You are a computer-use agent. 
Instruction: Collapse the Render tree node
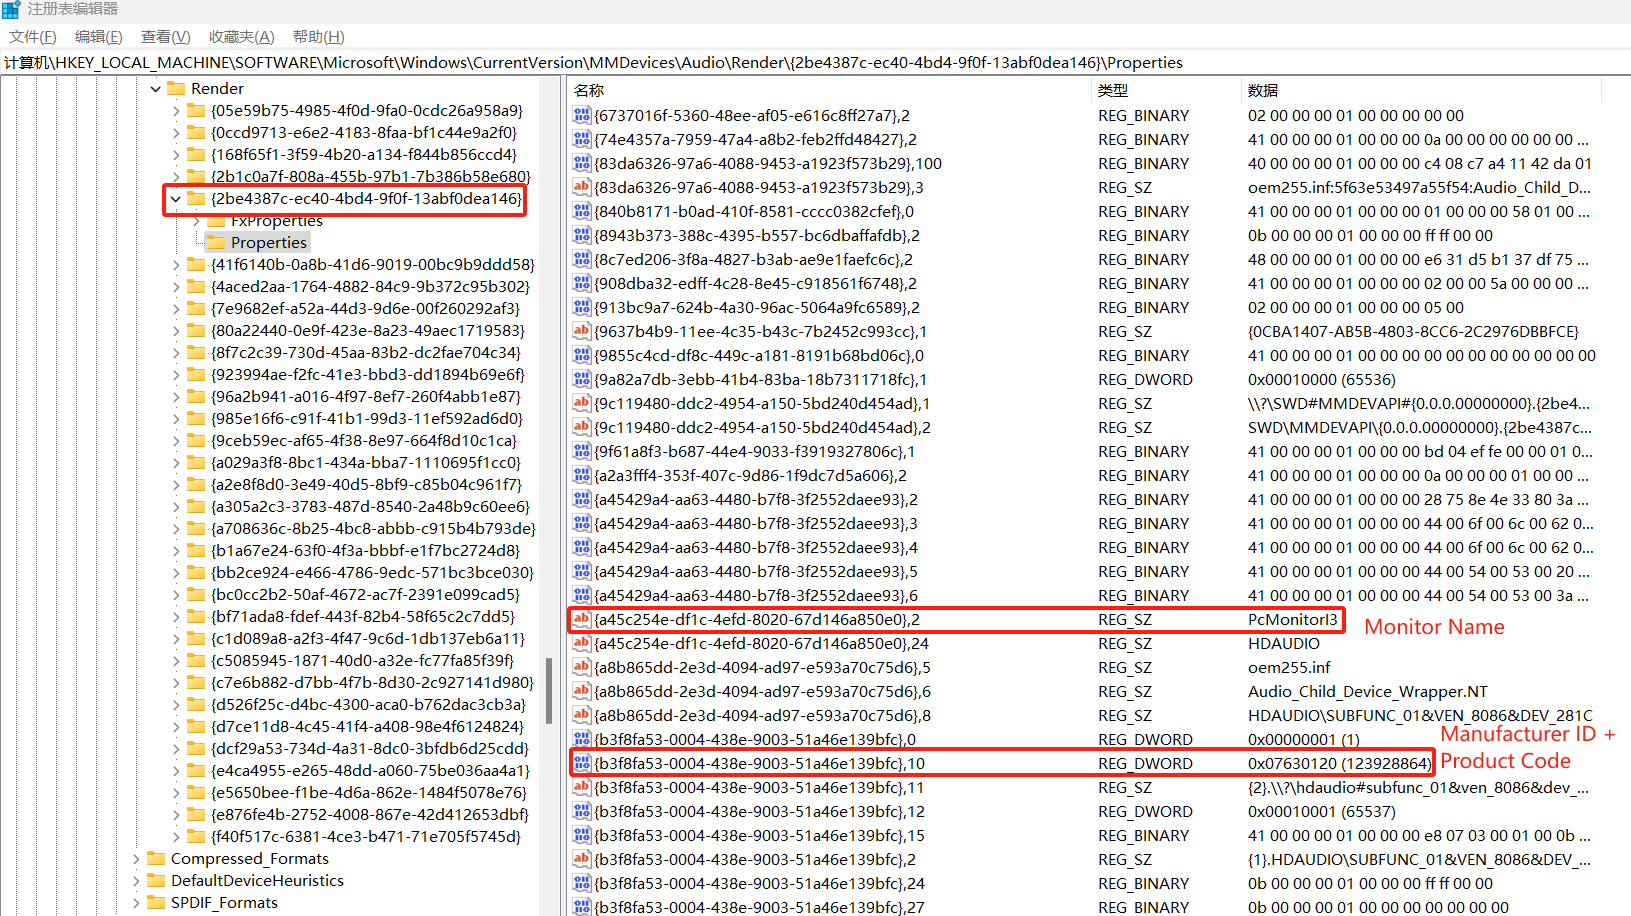(156, 89)
